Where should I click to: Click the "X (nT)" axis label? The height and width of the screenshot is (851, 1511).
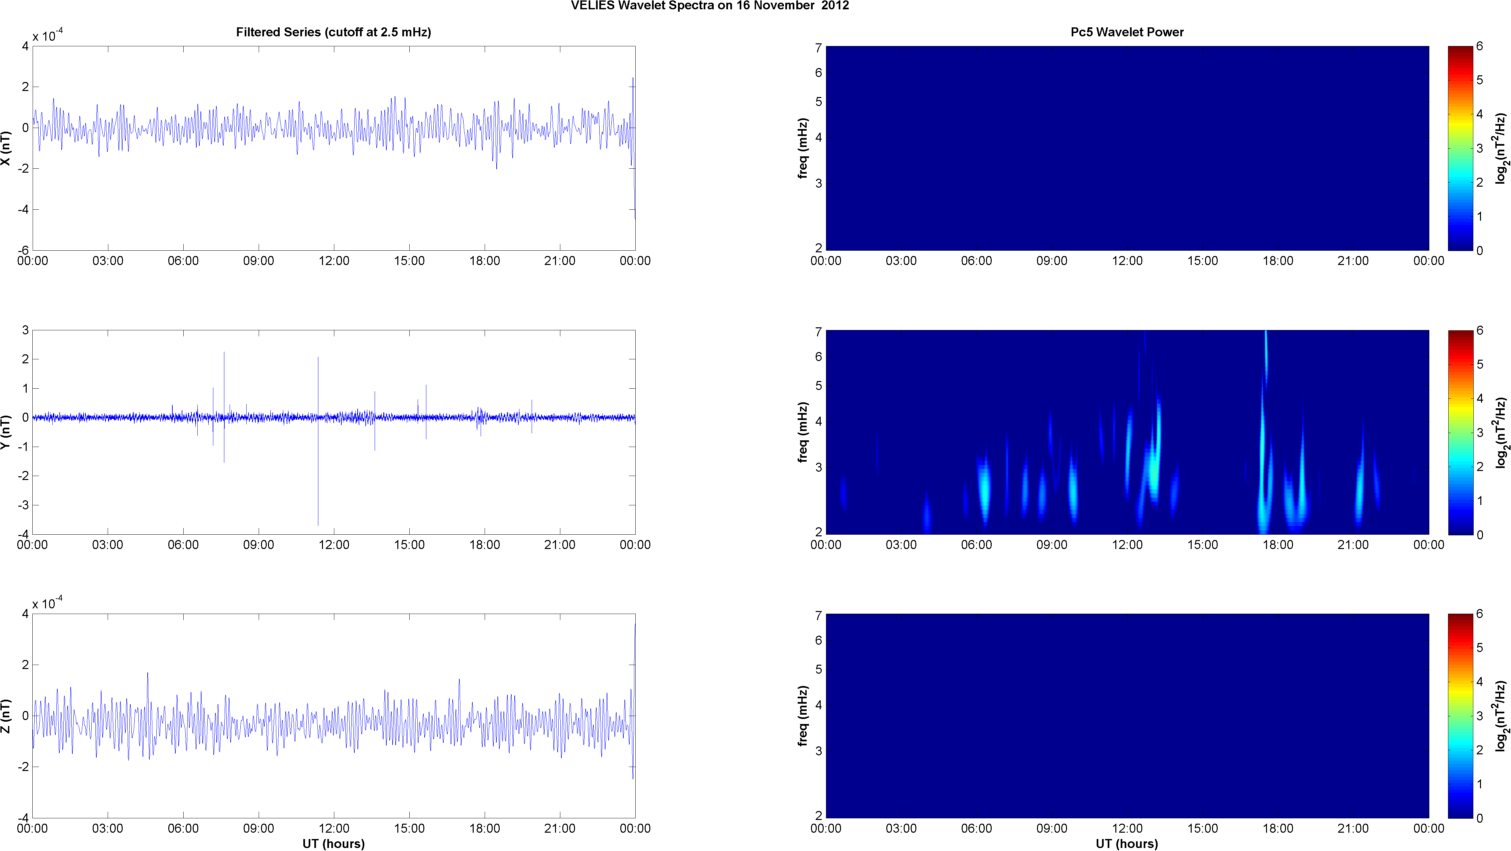(6, 148)
